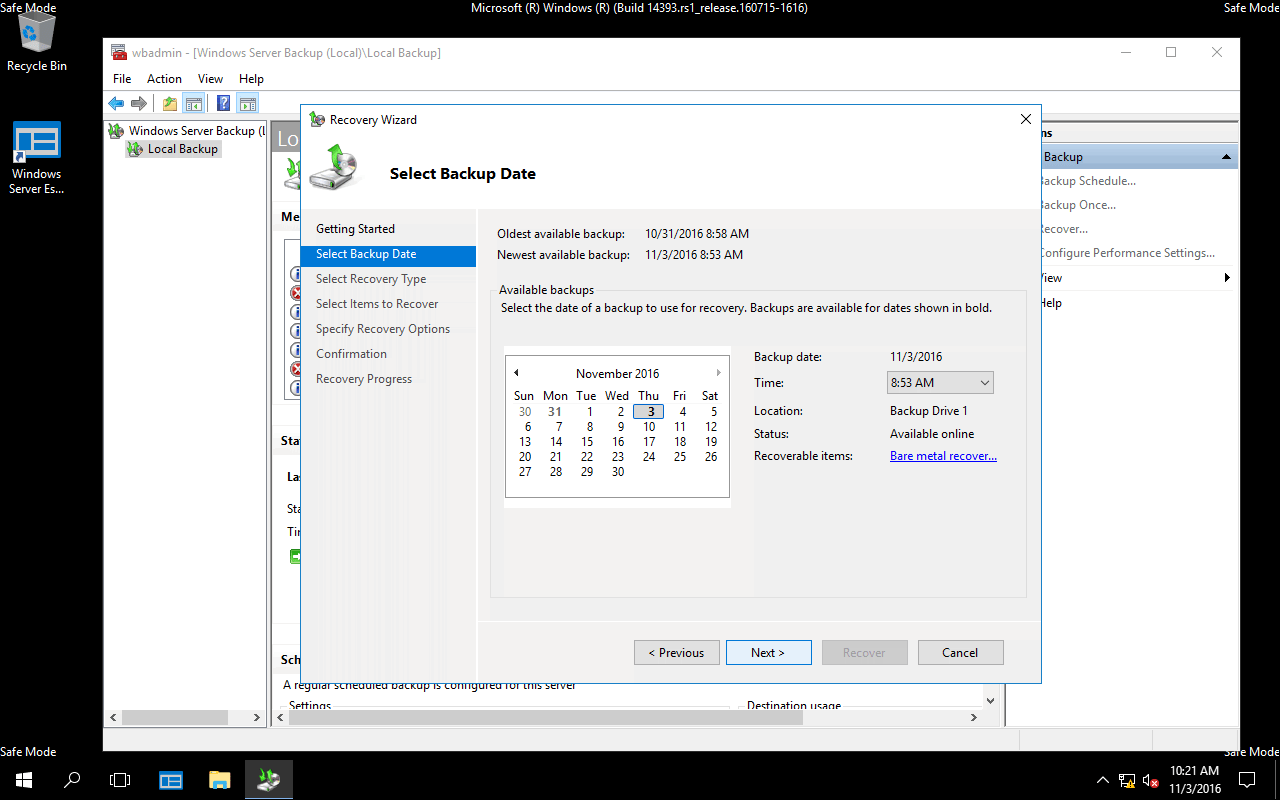Viewport: 1280px width, 800px height.
Task: Select October 31 in the calendar
Action: (555, 412)
